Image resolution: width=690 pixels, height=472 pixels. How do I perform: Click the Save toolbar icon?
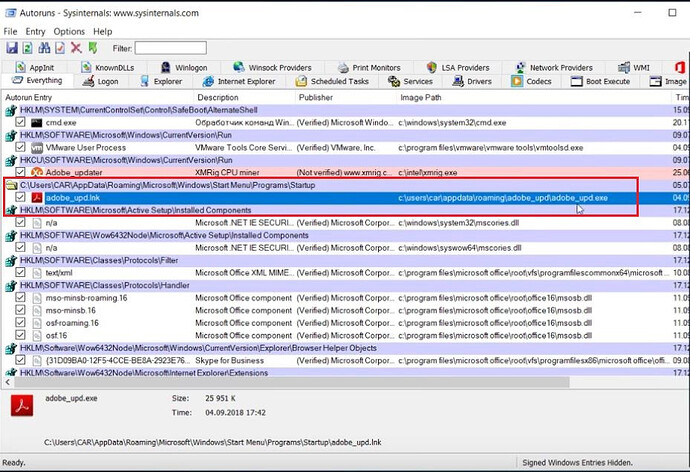12,48
